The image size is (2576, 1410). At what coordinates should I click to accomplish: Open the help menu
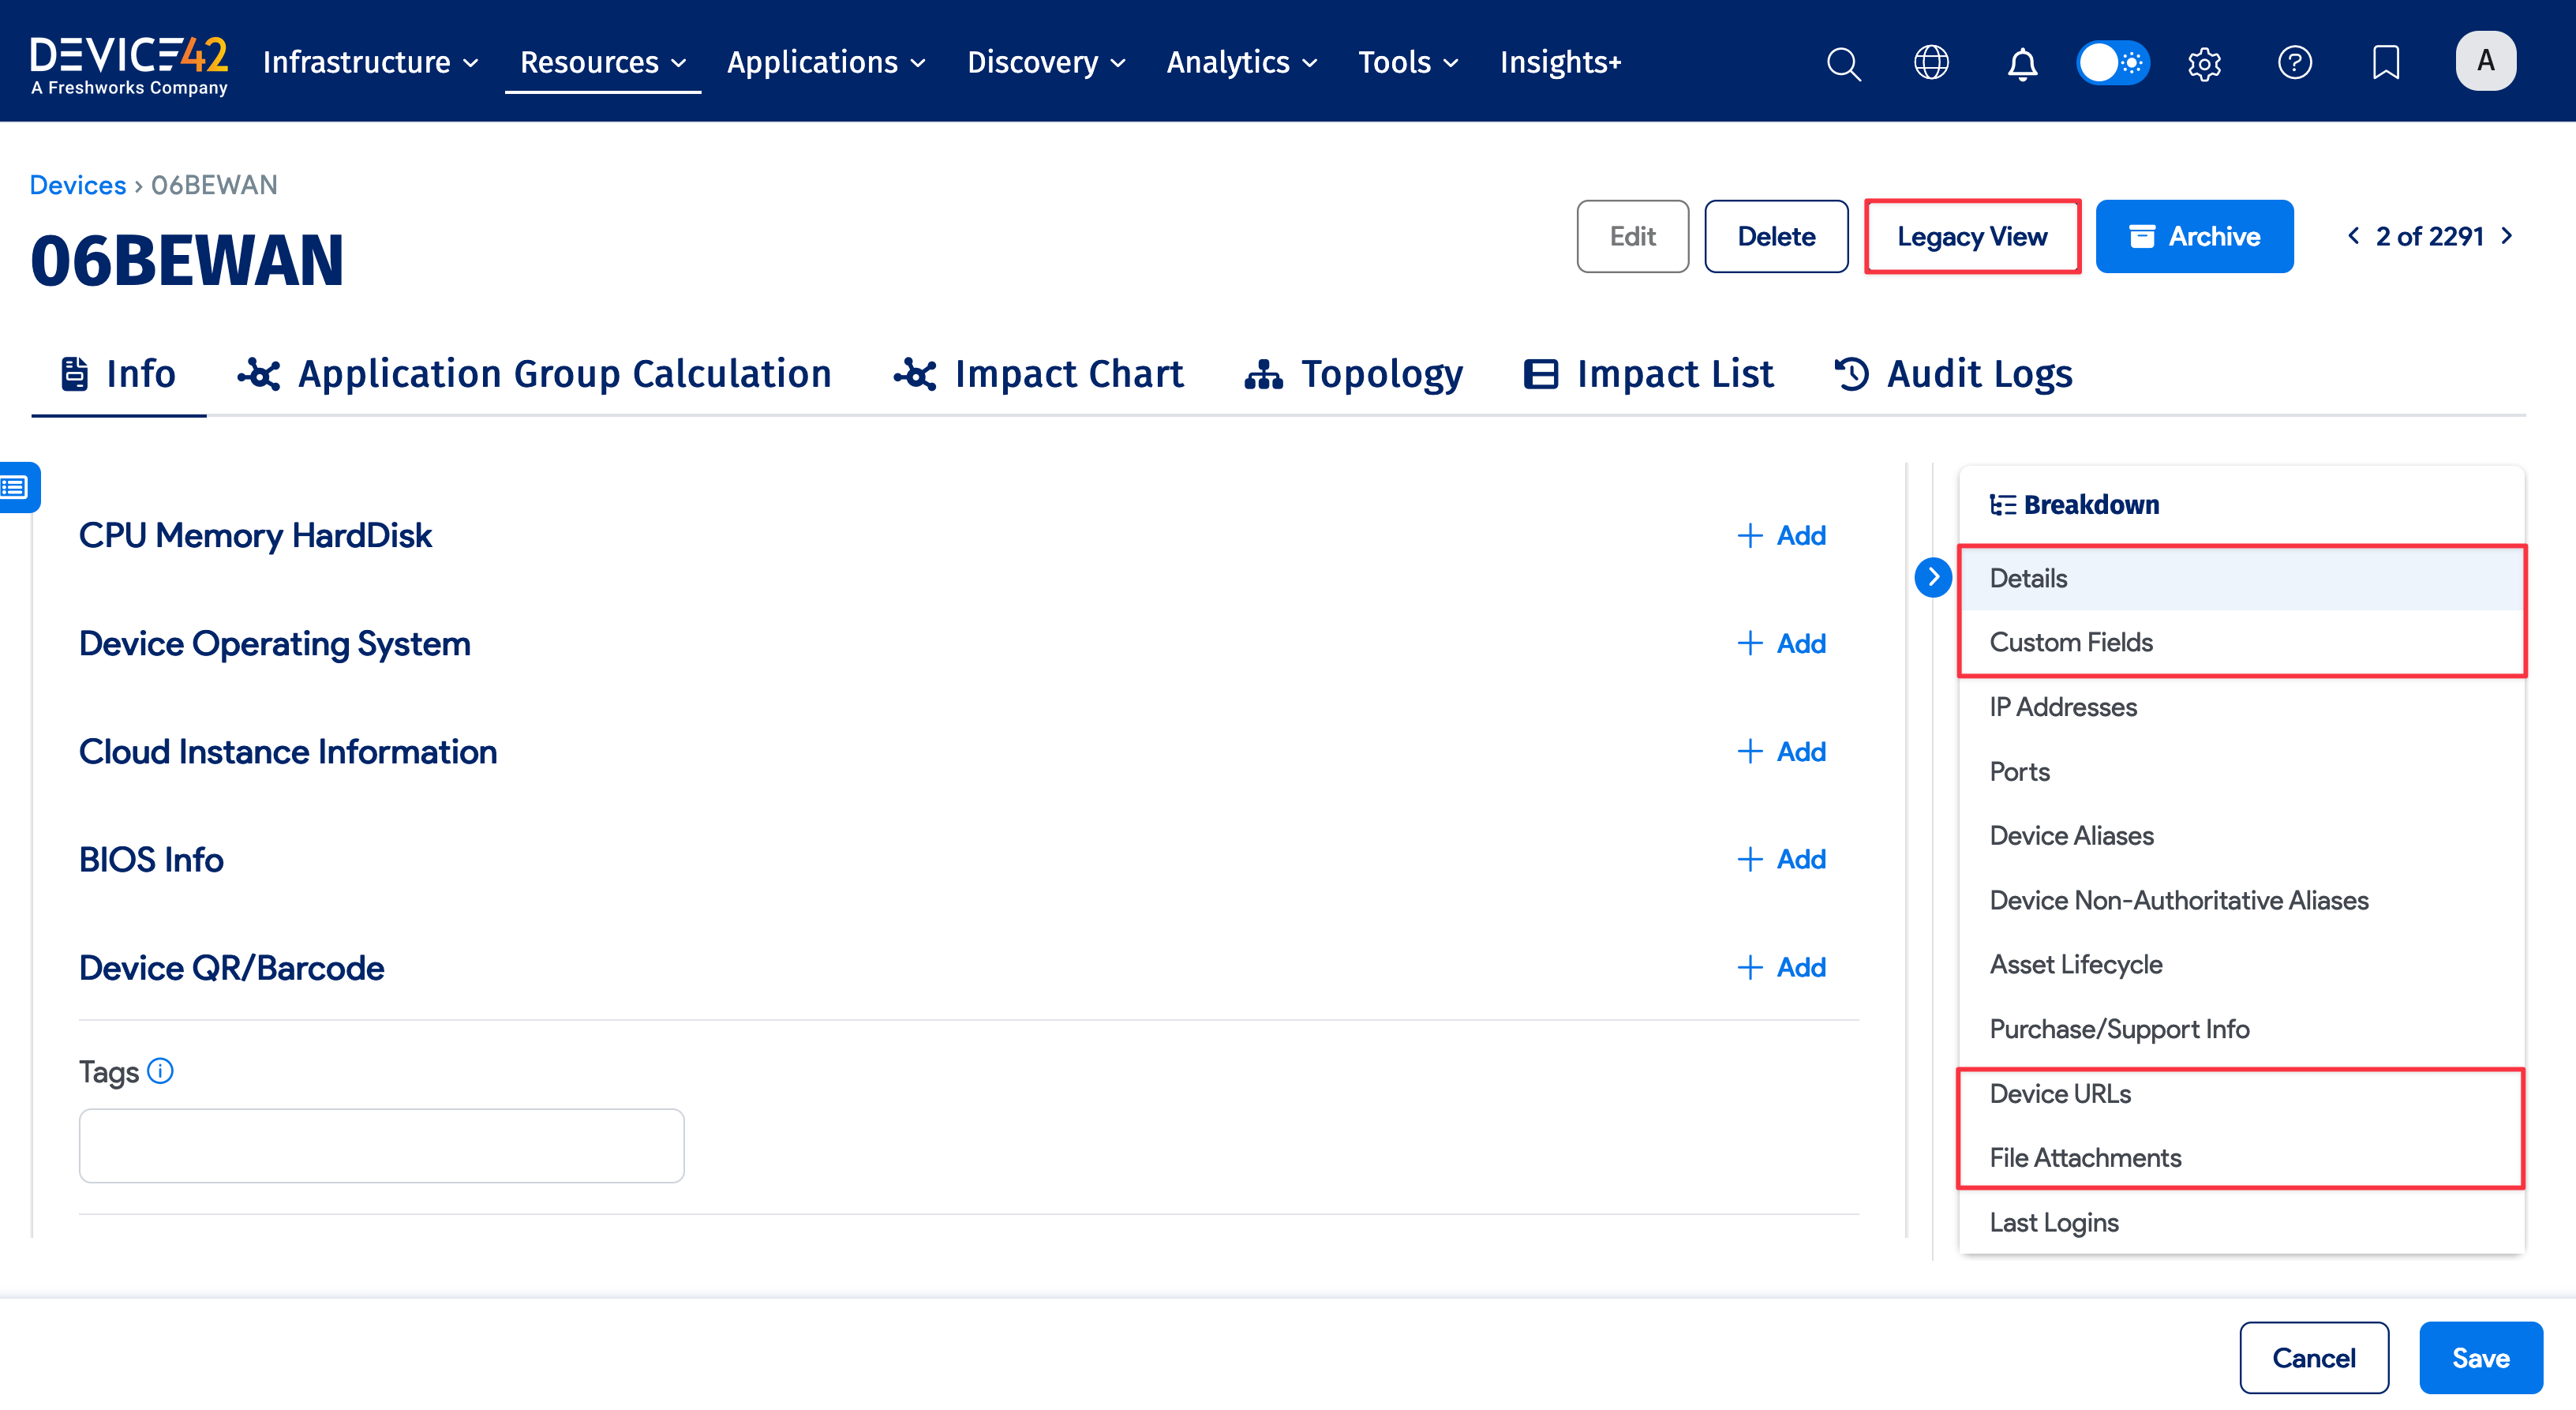2296,62
